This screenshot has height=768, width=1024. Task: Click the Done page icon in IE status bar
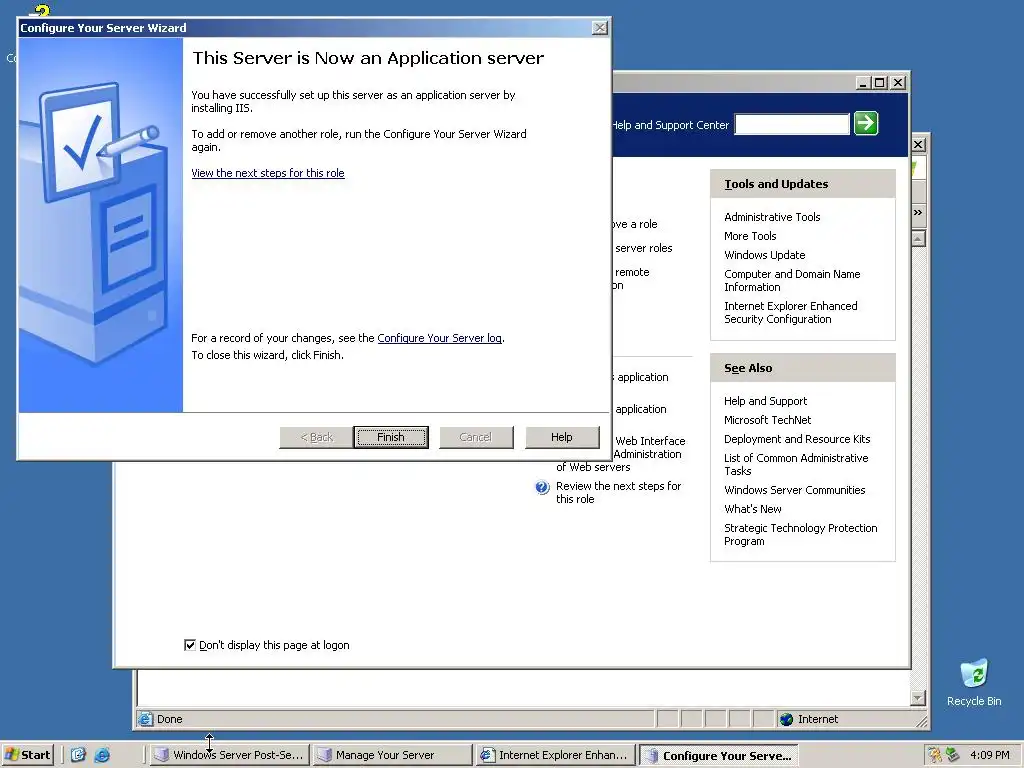pyautogui.click(x=145, y=719)
